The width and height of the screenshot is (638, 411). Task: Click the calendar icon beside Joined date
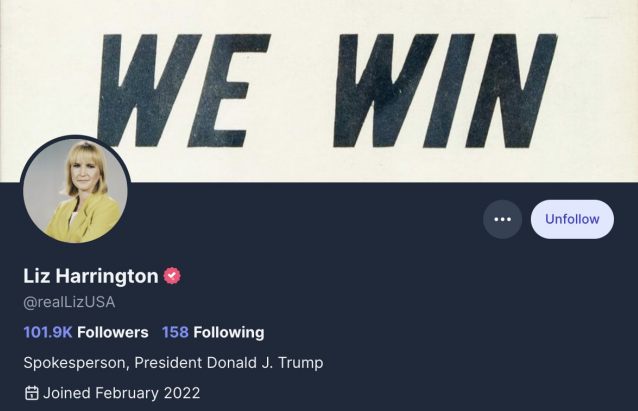point(31,393)
